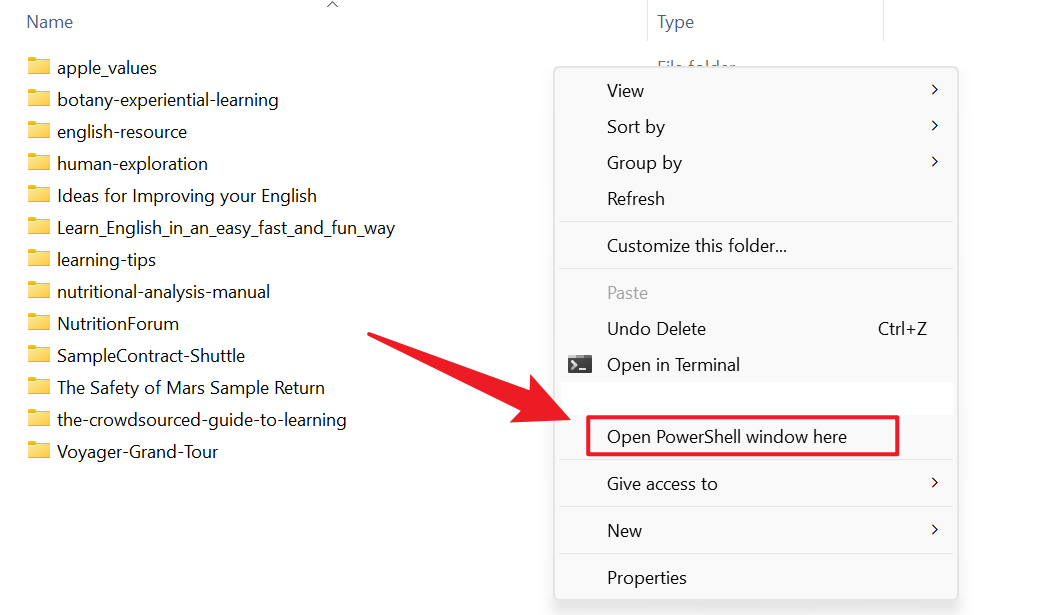Expand the View submenu arrow
1043x615 pixels.
point(934,90)
